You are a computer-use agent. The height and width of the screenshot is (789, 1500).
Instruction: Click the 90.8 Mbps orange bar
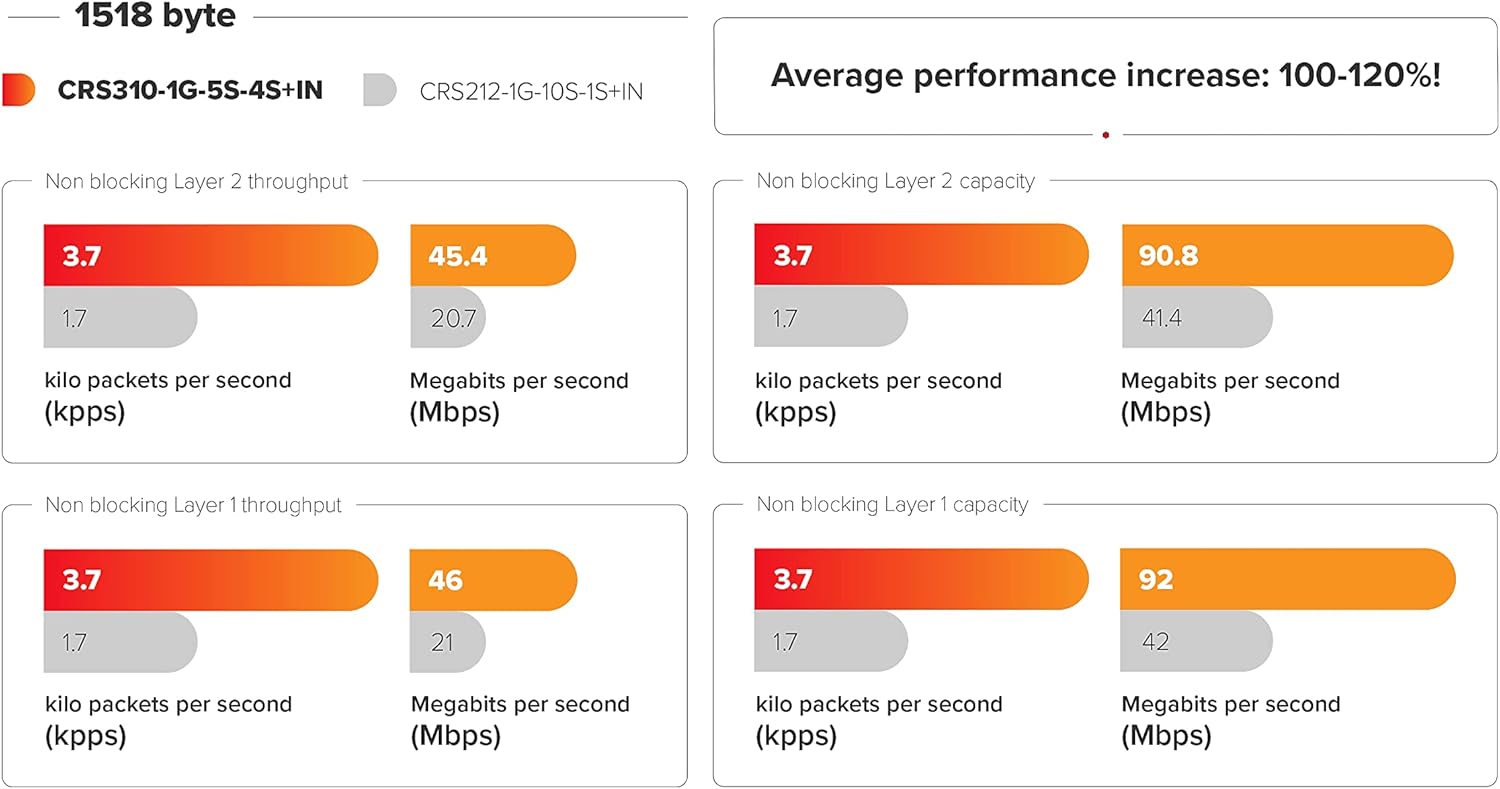coord(1286,256)
